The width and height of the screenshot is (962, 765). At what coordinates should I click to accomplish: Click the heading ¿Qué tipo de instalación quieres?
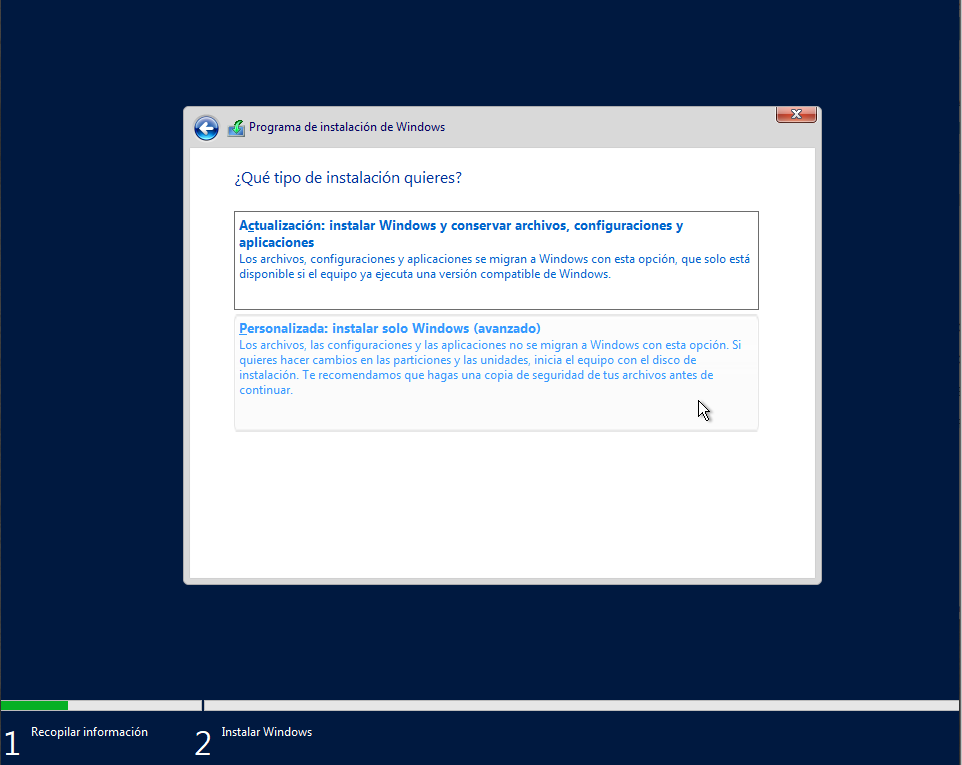coord(348,178)
